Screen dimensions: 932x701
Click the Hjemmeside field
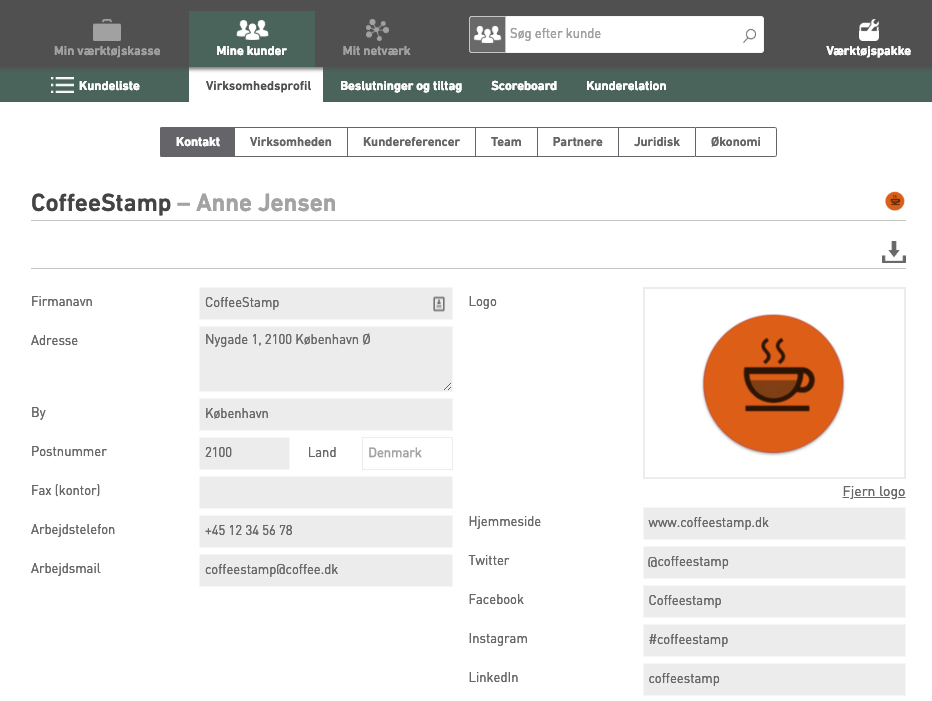774,523
